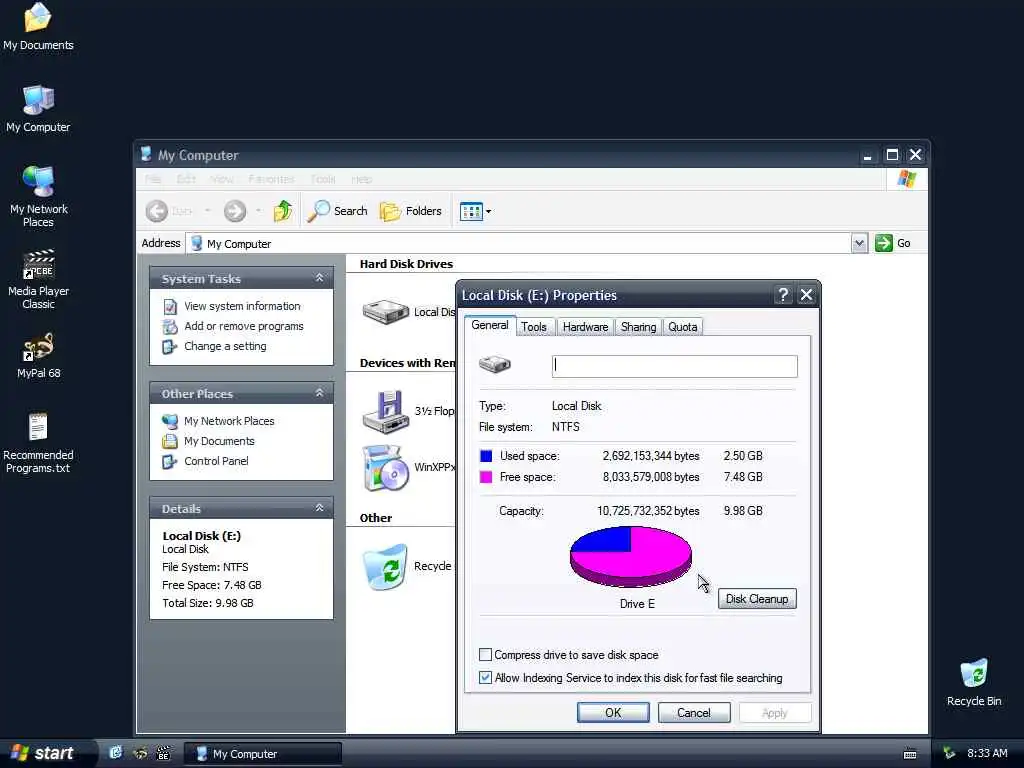This screenshot has height=768, width=1024.
Task: Select the WinXPPx CD drive icon
Action: [385, 468]
